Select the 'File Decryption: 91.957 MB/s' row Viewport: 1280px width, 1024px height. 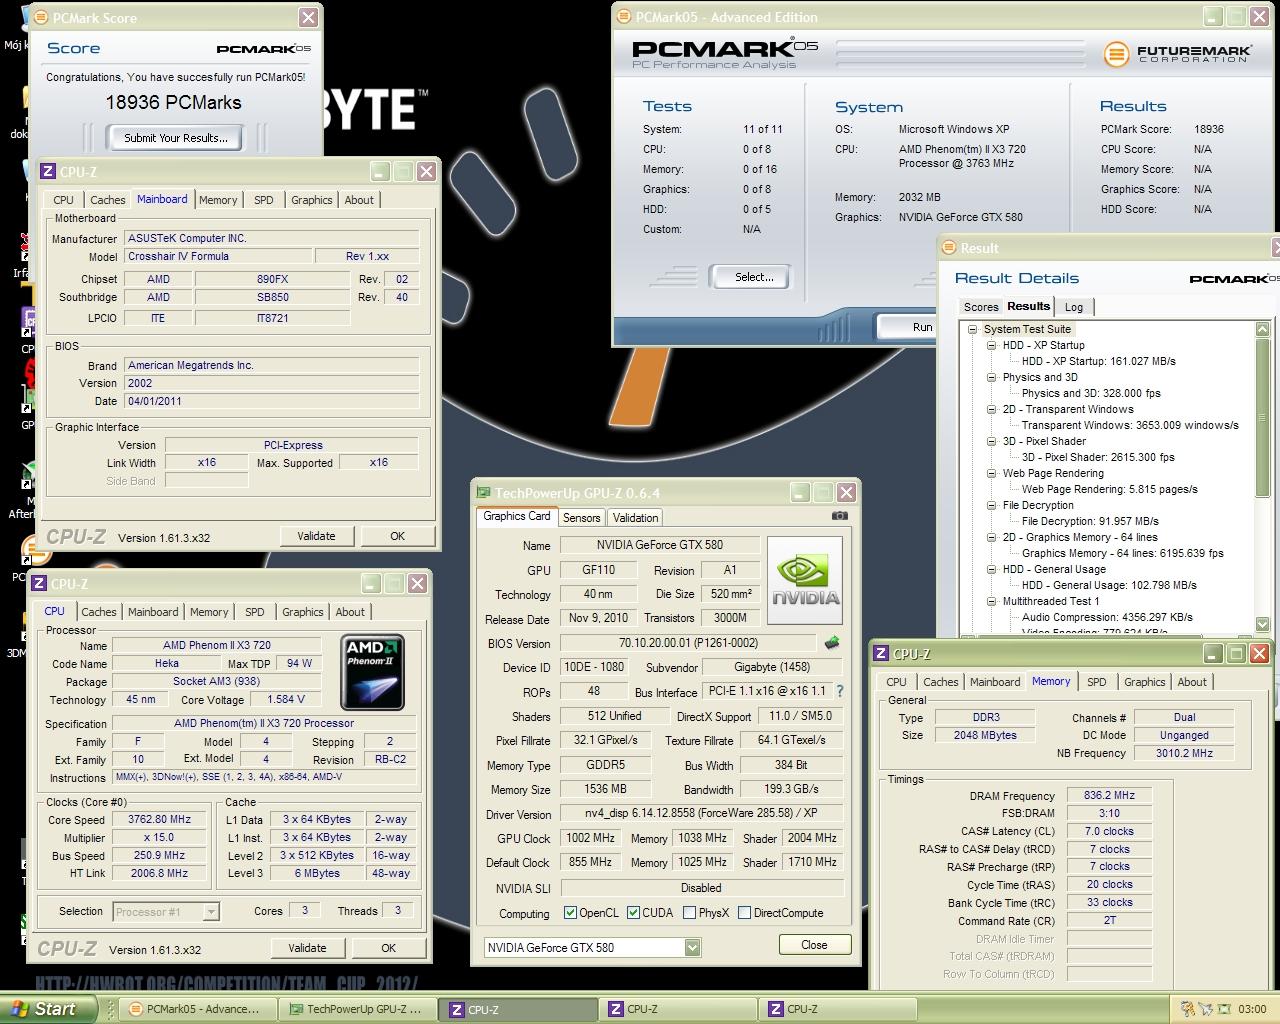pos(1090,521)
